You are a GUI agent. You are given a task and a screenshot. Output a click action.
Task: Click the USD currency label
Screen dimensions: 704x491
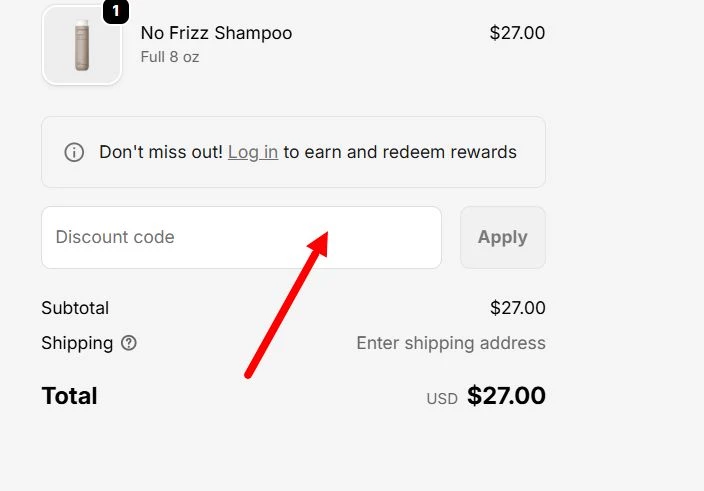(442, 398)
